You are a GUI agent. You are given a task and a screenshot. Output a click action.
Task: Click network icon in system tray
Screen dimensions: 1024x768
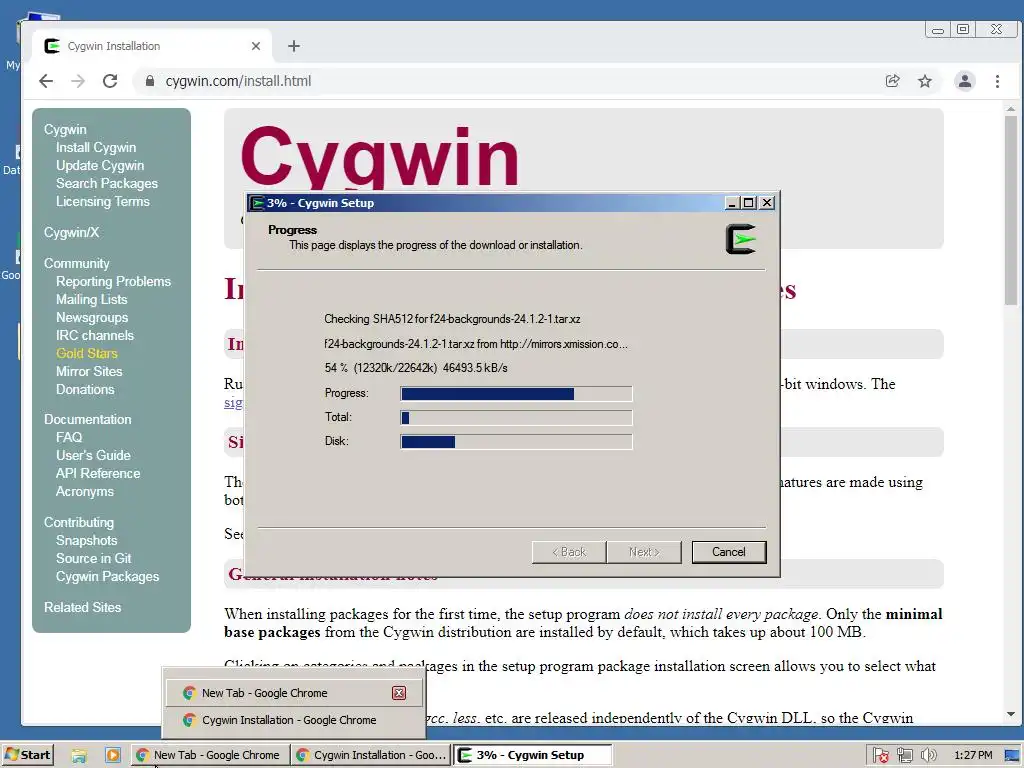[904, 756]
